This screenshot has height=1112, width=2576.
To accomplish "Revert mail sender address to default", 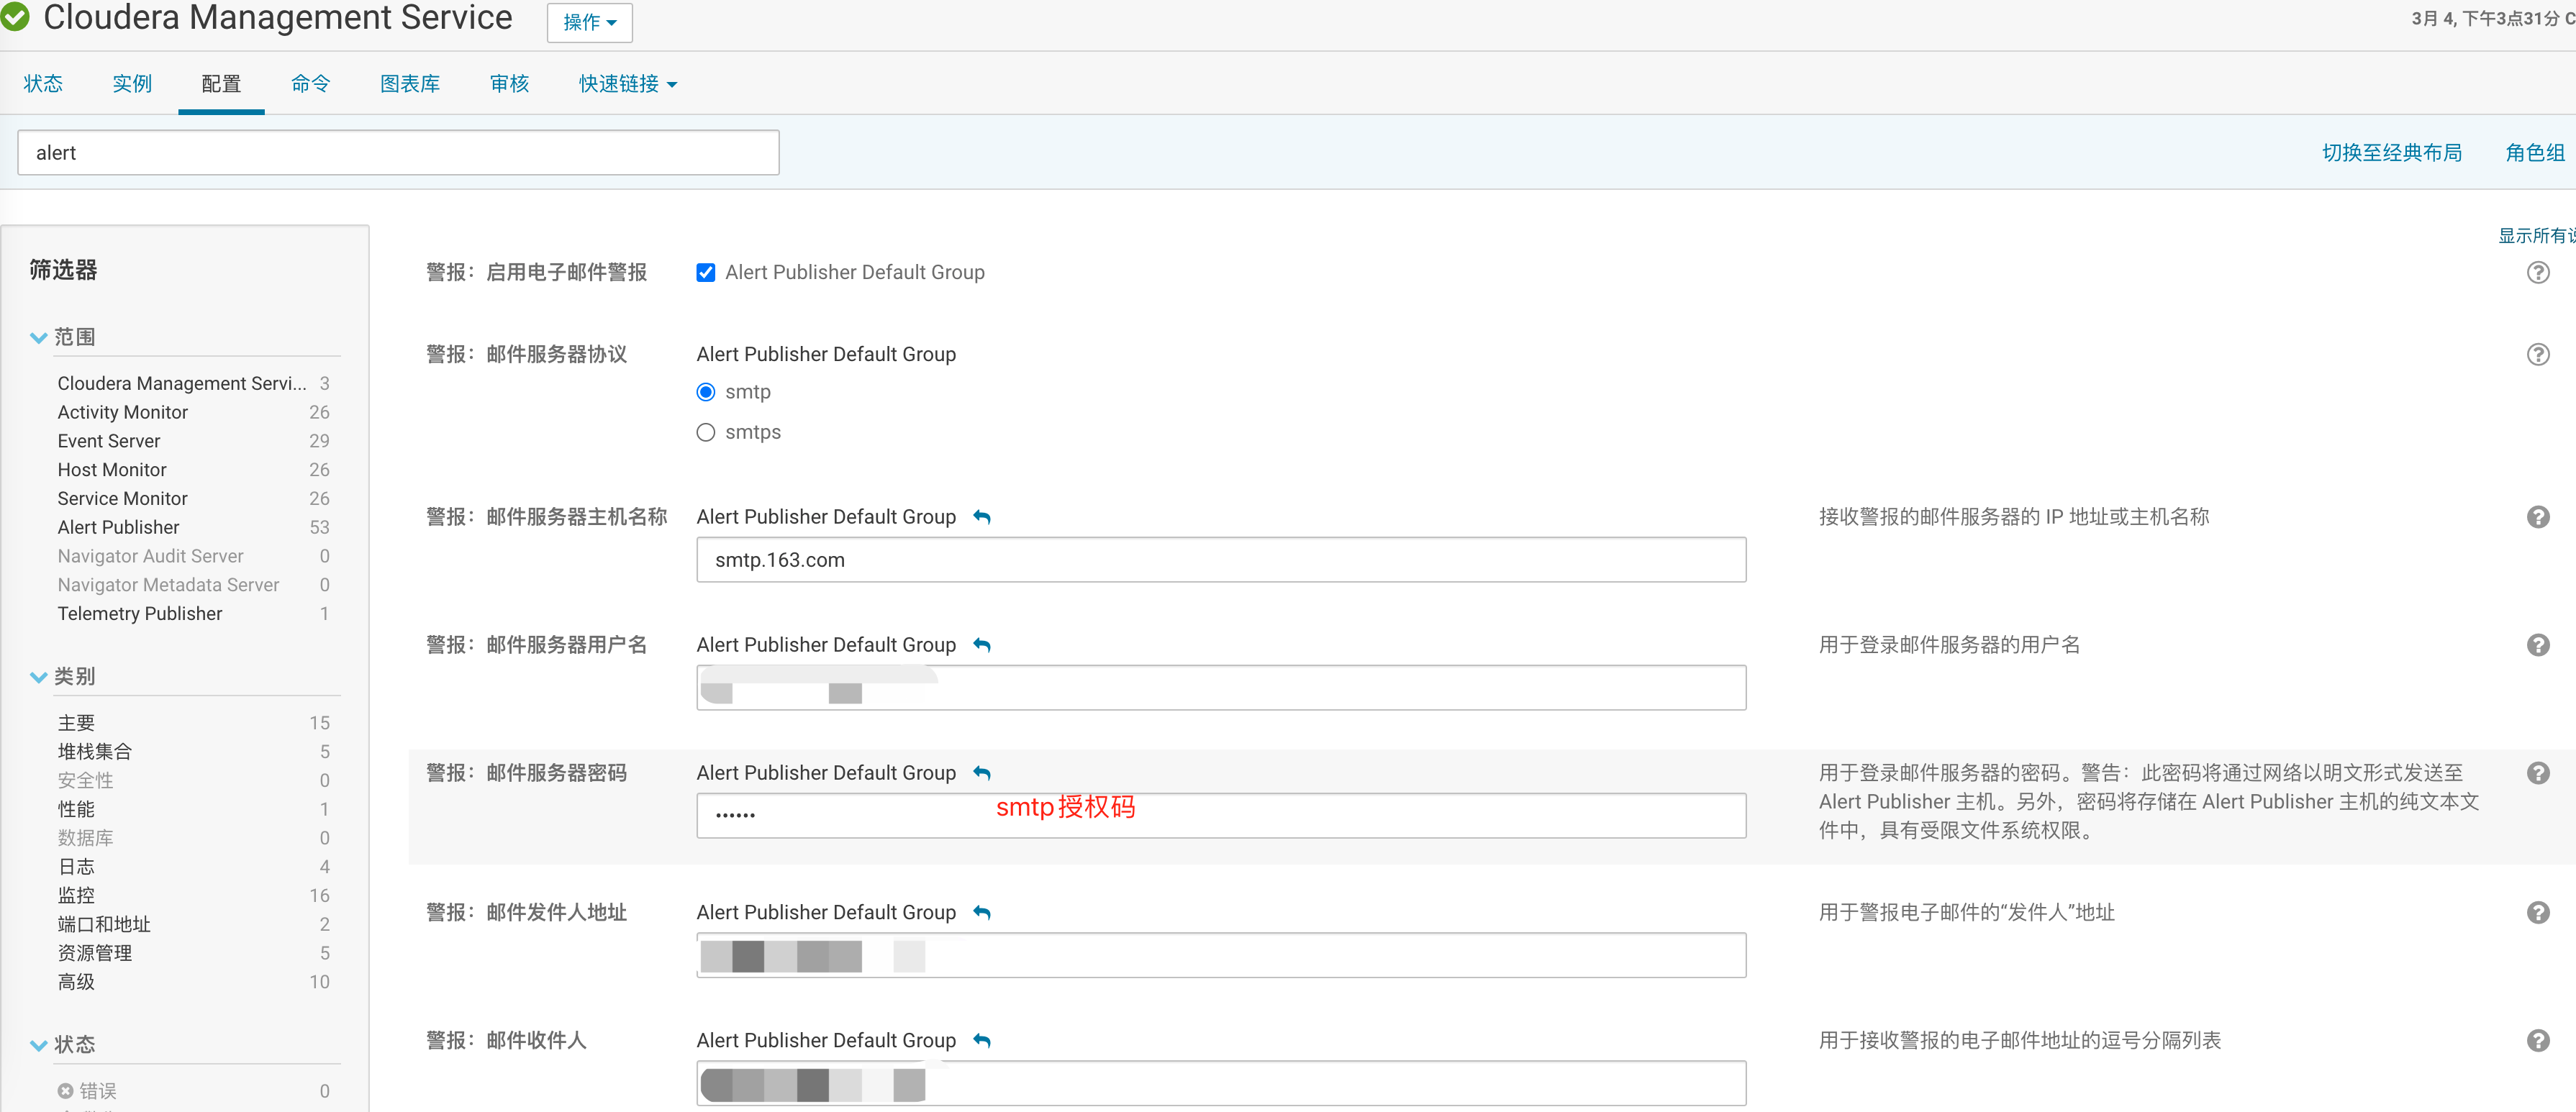I will coord(982,912).
